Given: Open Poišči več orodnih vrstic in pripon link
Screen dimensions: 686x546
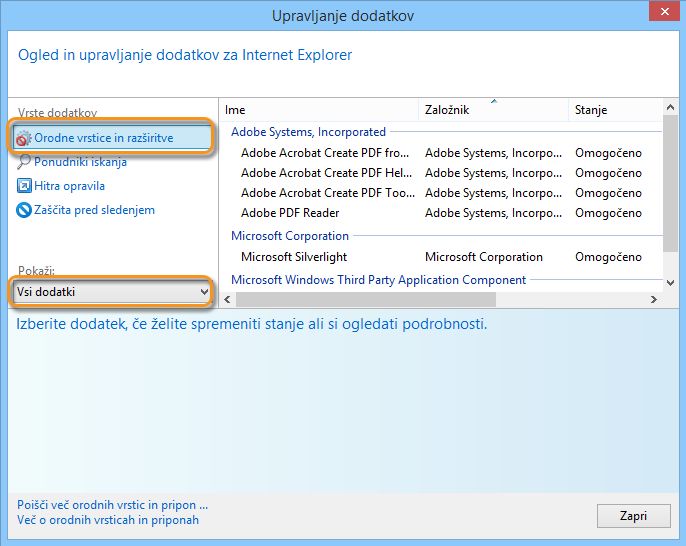Looking at the screenshot, I should [x=112, y=505].
